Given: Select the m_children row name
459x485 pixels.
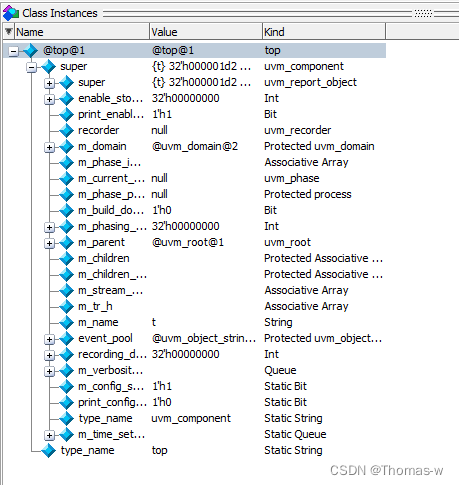Looking at the screenshot, I should tap(104, 258).
